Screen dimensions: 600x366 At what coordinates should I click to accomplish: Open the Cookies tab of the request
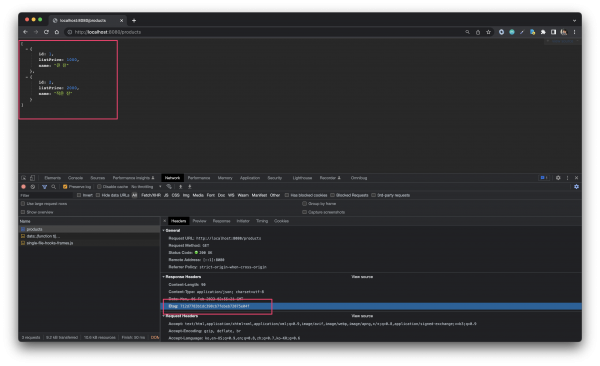tap(281, 221)
